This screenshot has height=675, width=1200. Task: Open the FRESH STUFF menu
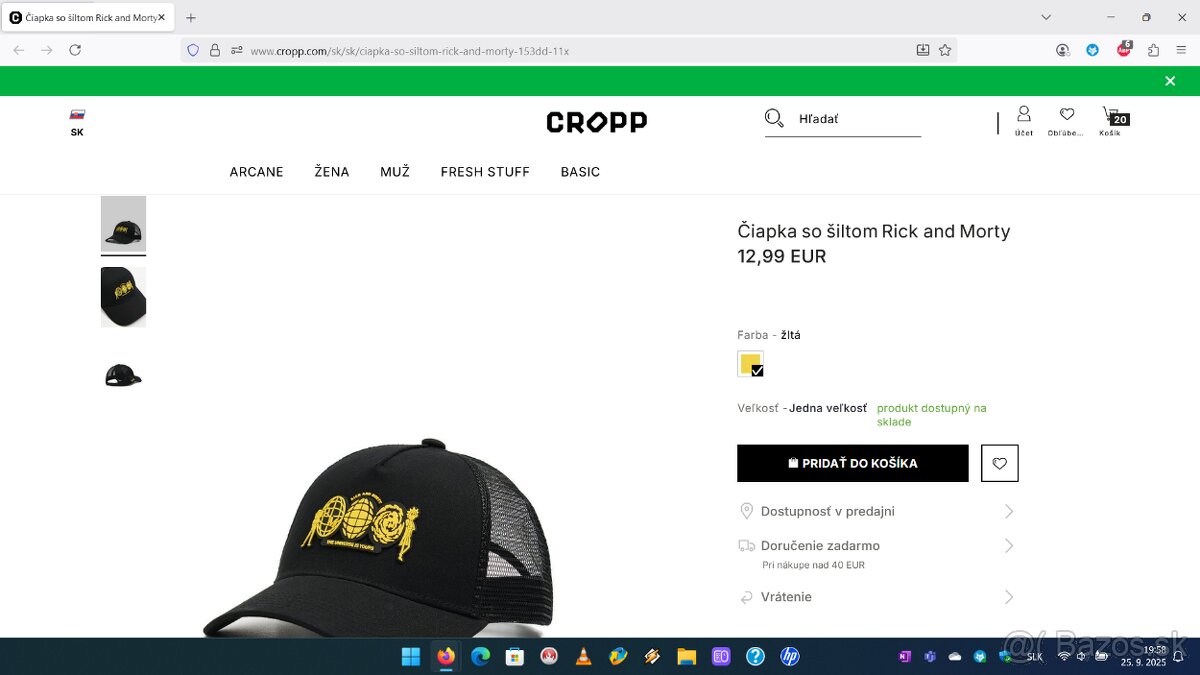click(485, 172)
